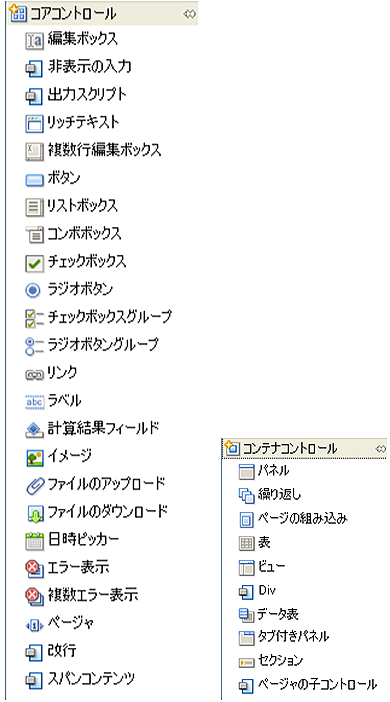Click the 非表示の入力 text label

(x=89, y=66)
